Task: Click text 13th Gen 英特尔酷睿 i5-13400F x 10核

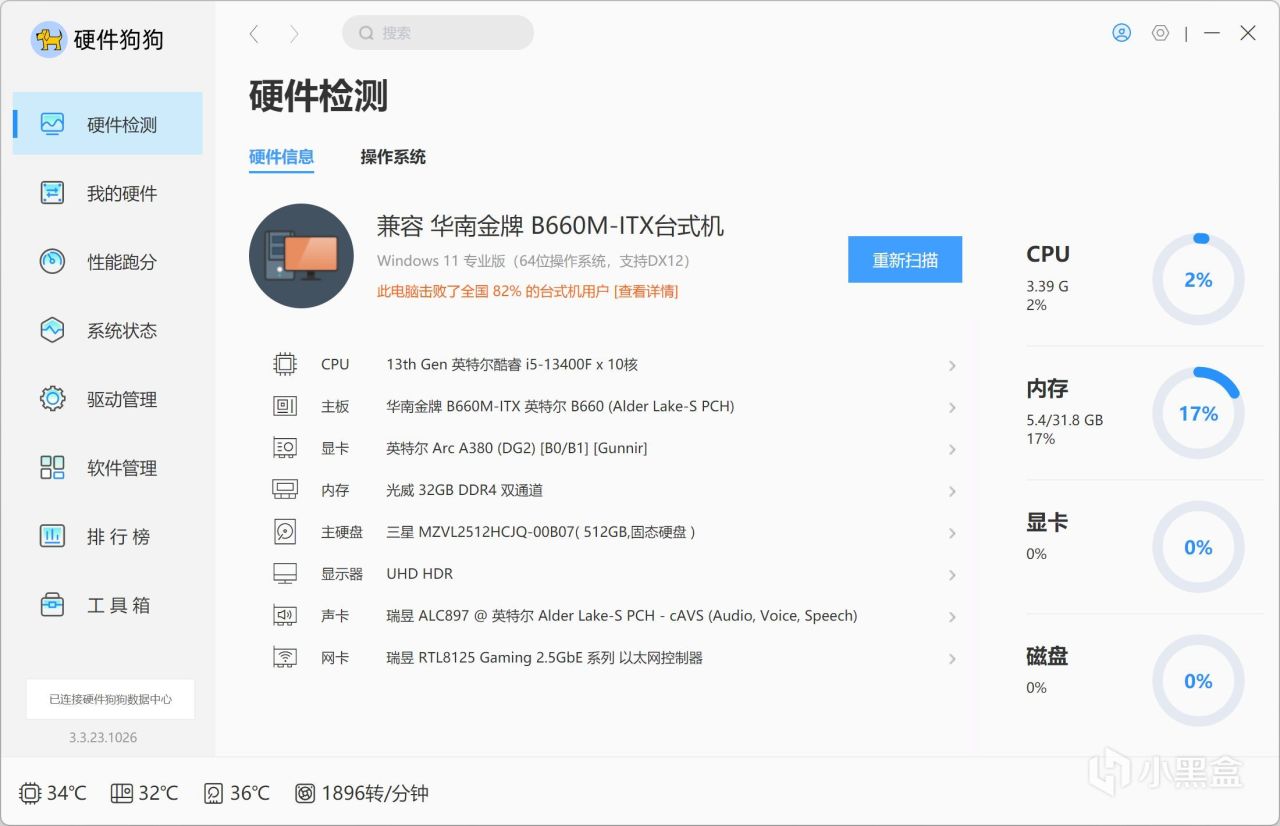Action: [512, 364]
